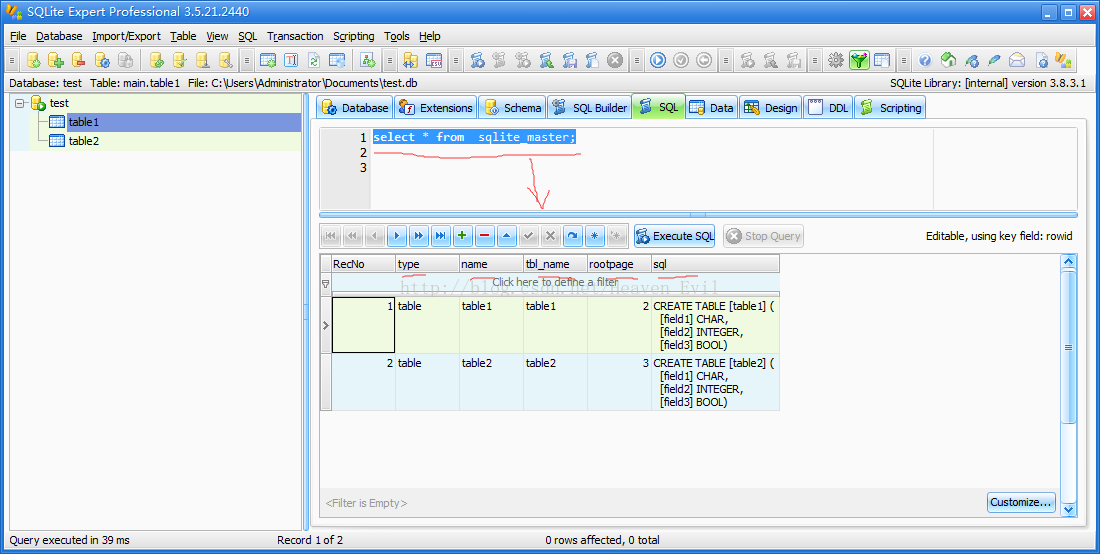Switch to the DDL tab

(x=828, y=107)
